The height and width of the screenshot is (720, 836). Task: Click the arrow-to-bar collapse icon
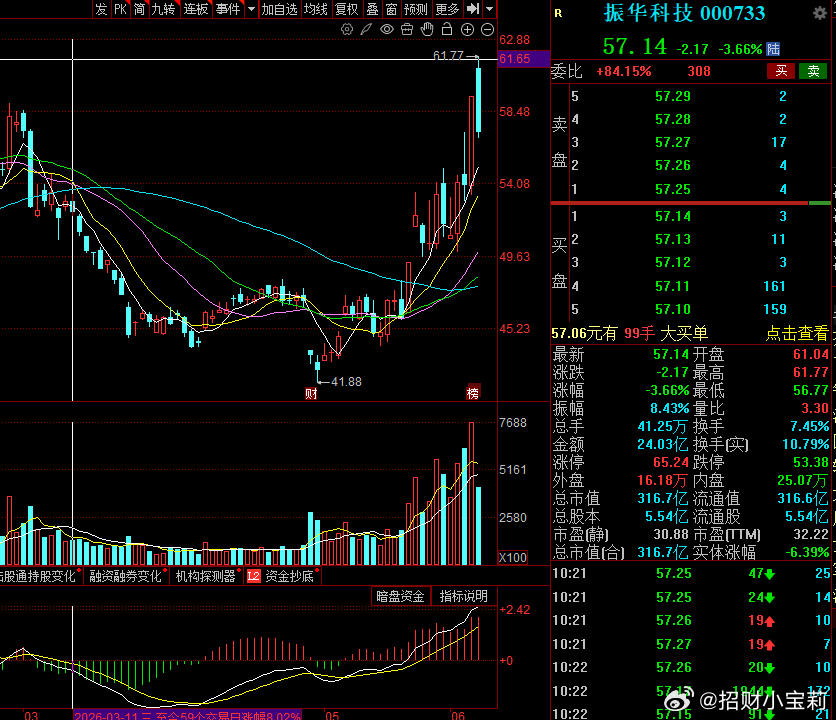[472, 9]
